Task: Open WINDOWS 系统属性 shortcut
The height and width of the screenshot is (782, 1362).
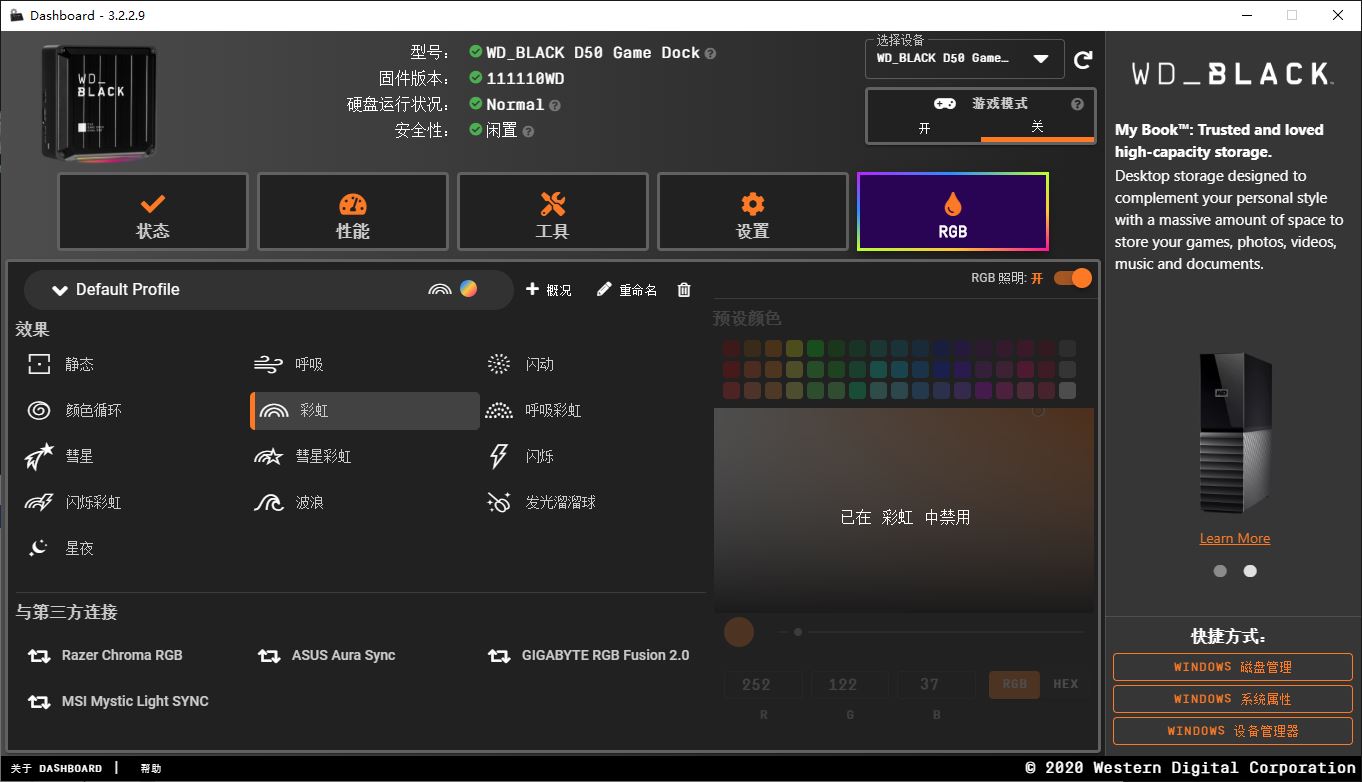Action: click(1233, 699)
